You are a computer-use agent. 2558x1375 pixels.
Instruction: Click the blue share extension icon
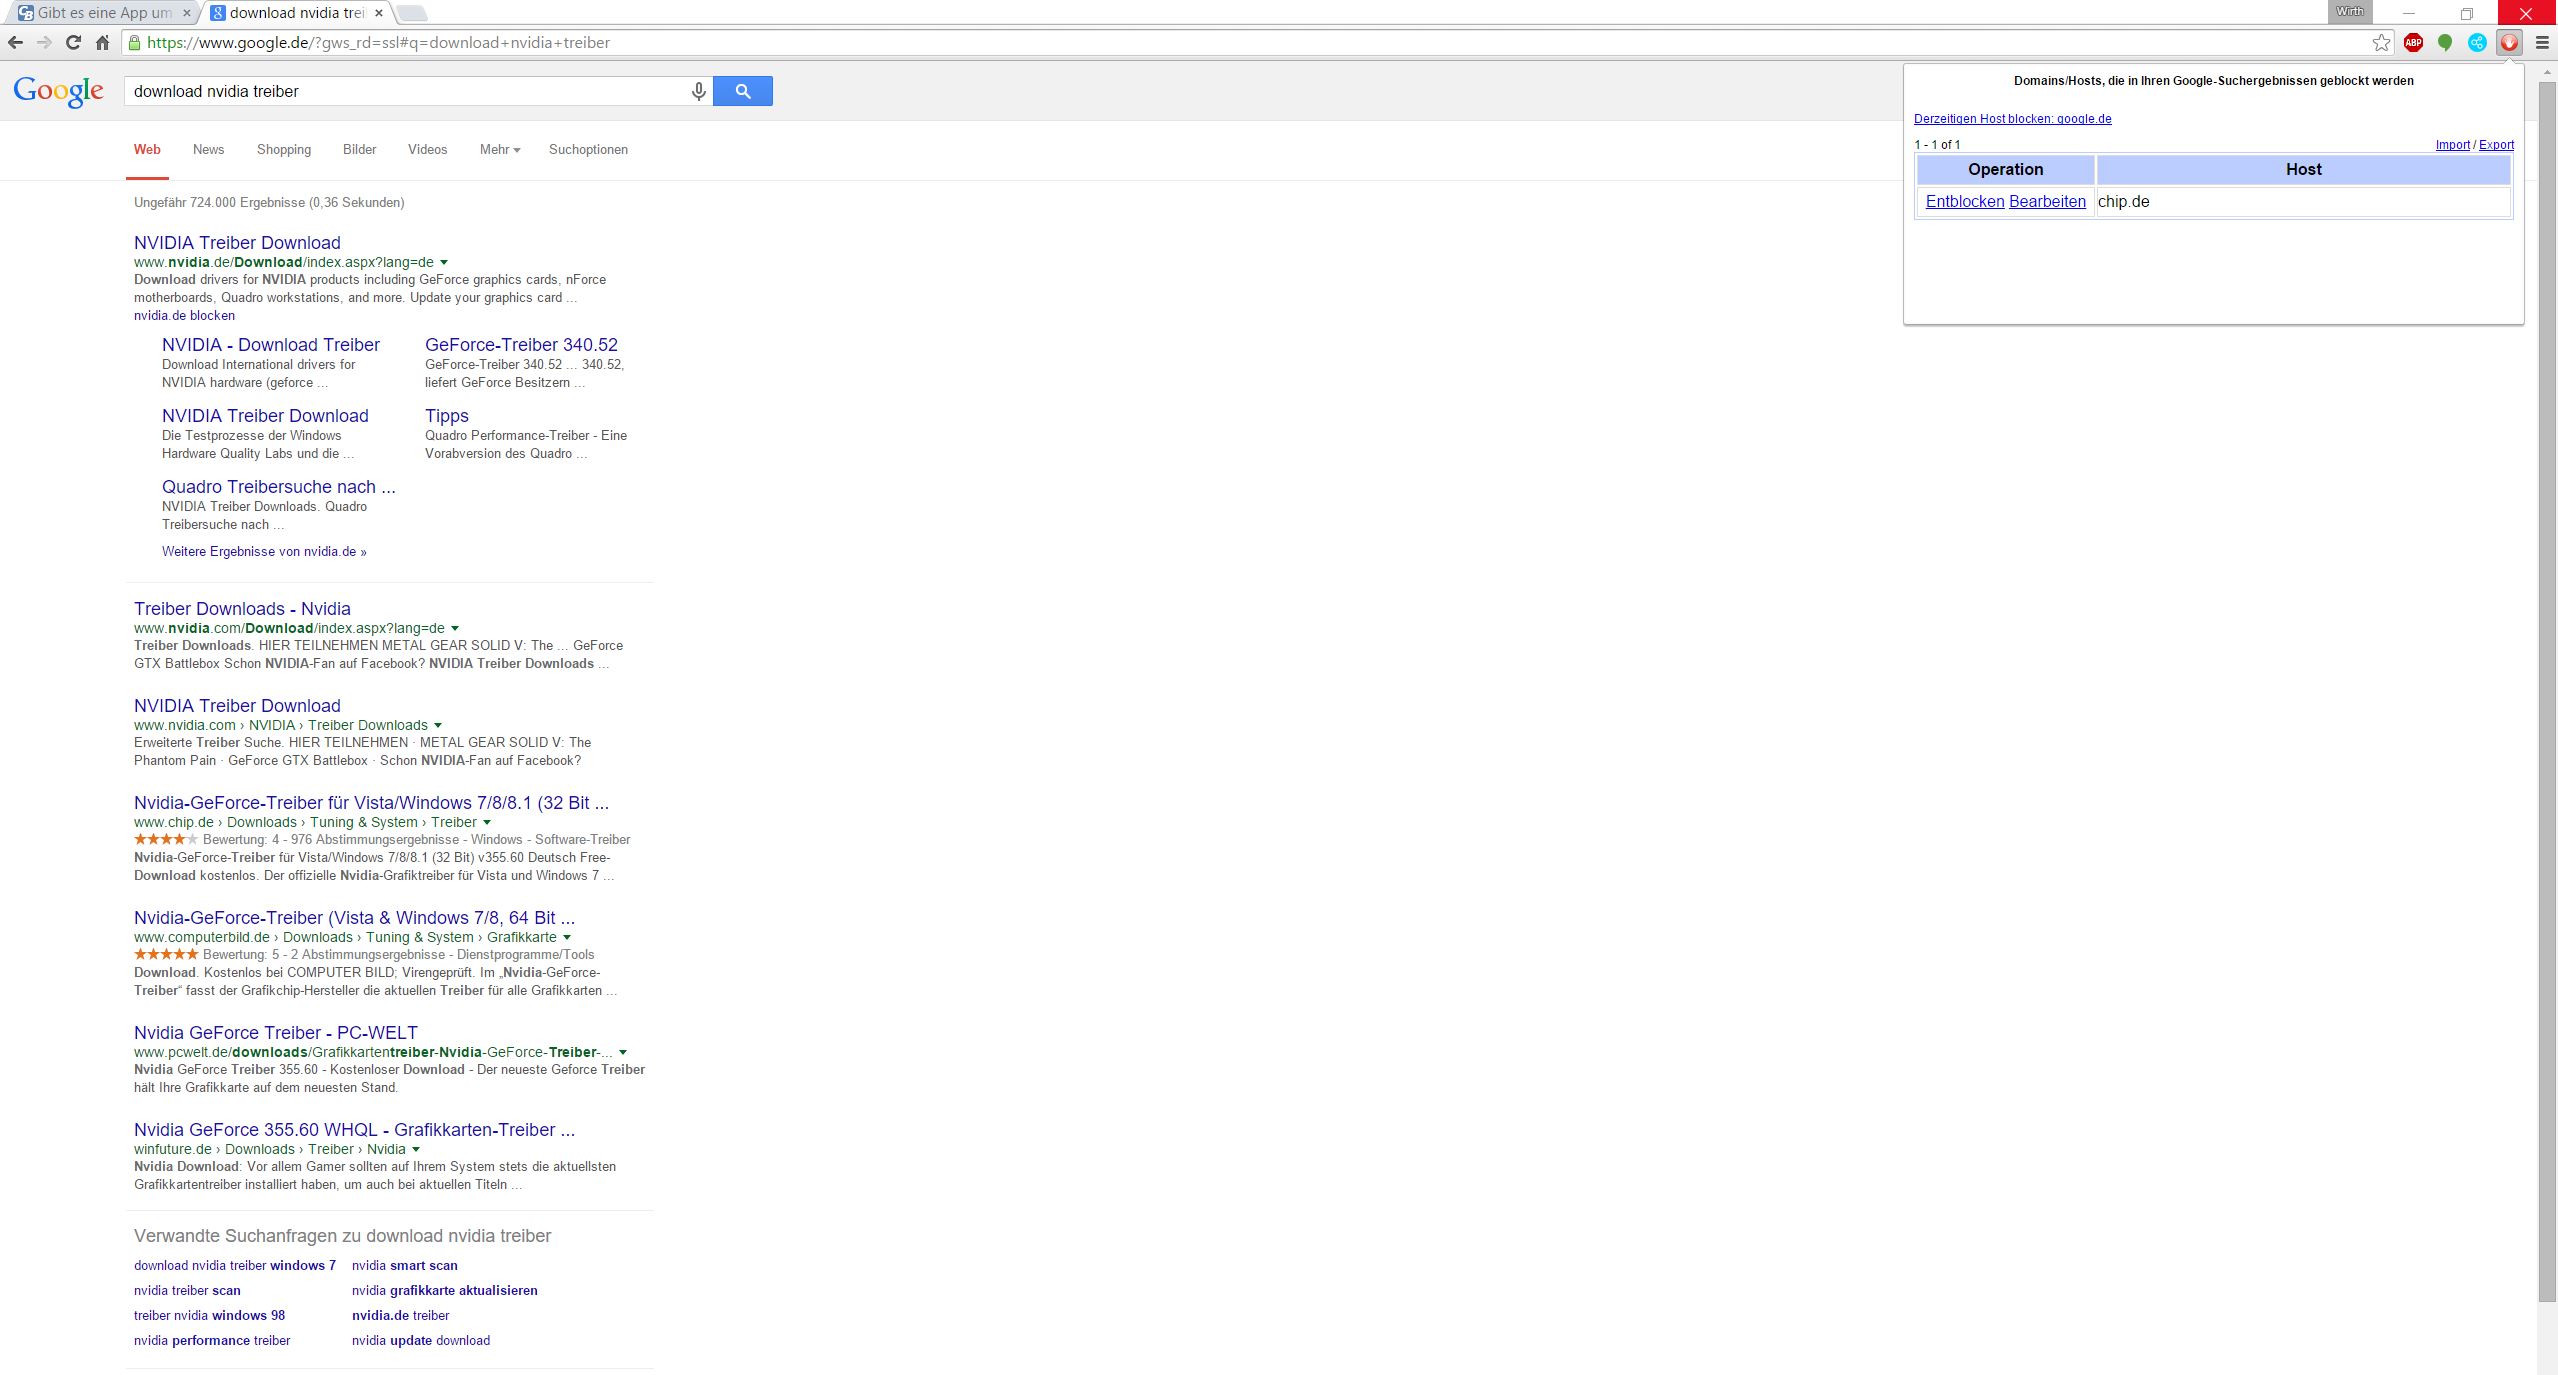2477,42
